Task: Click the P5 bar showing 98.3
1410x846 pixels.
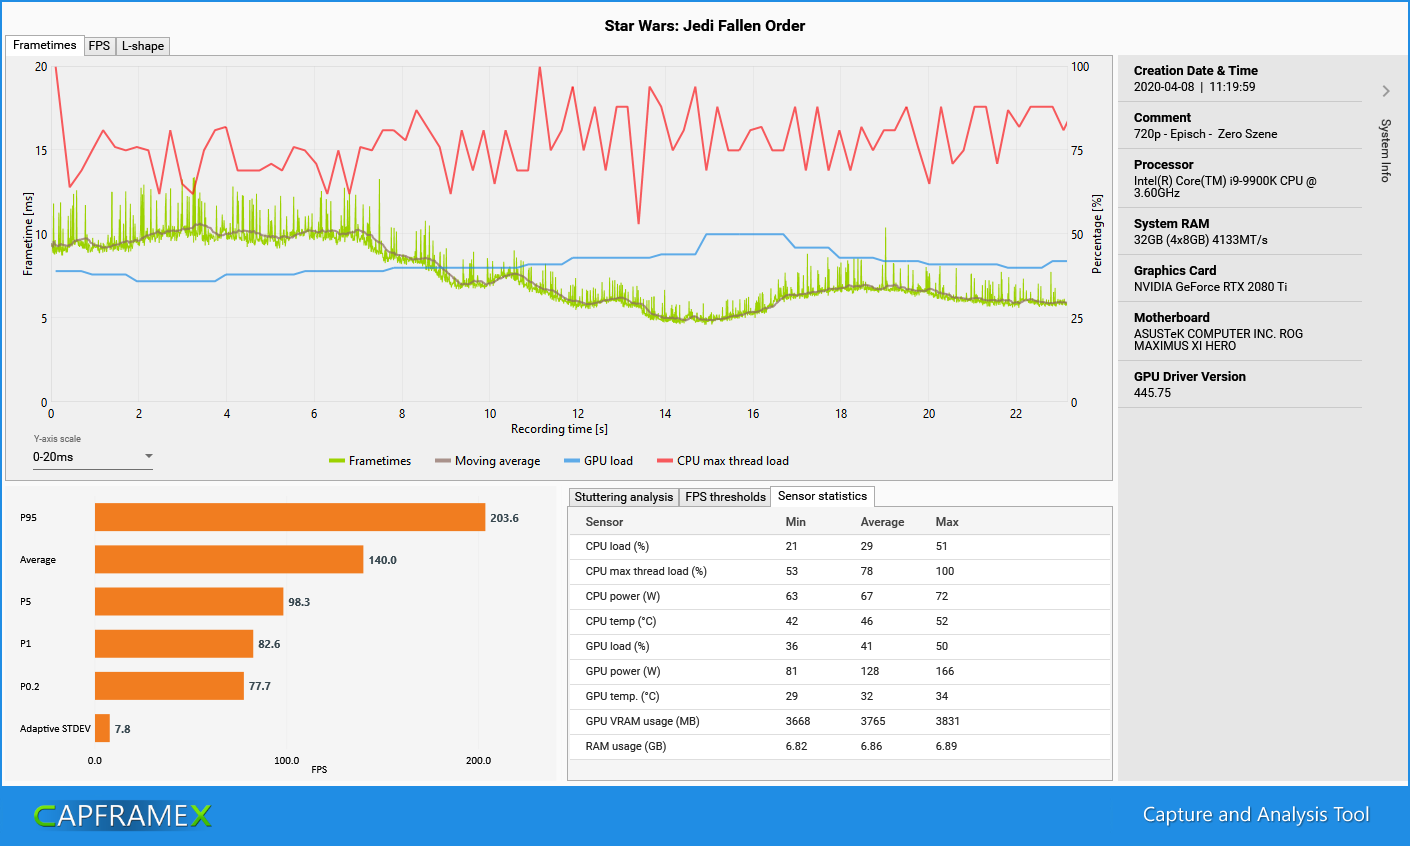Action: coord(189,601)
